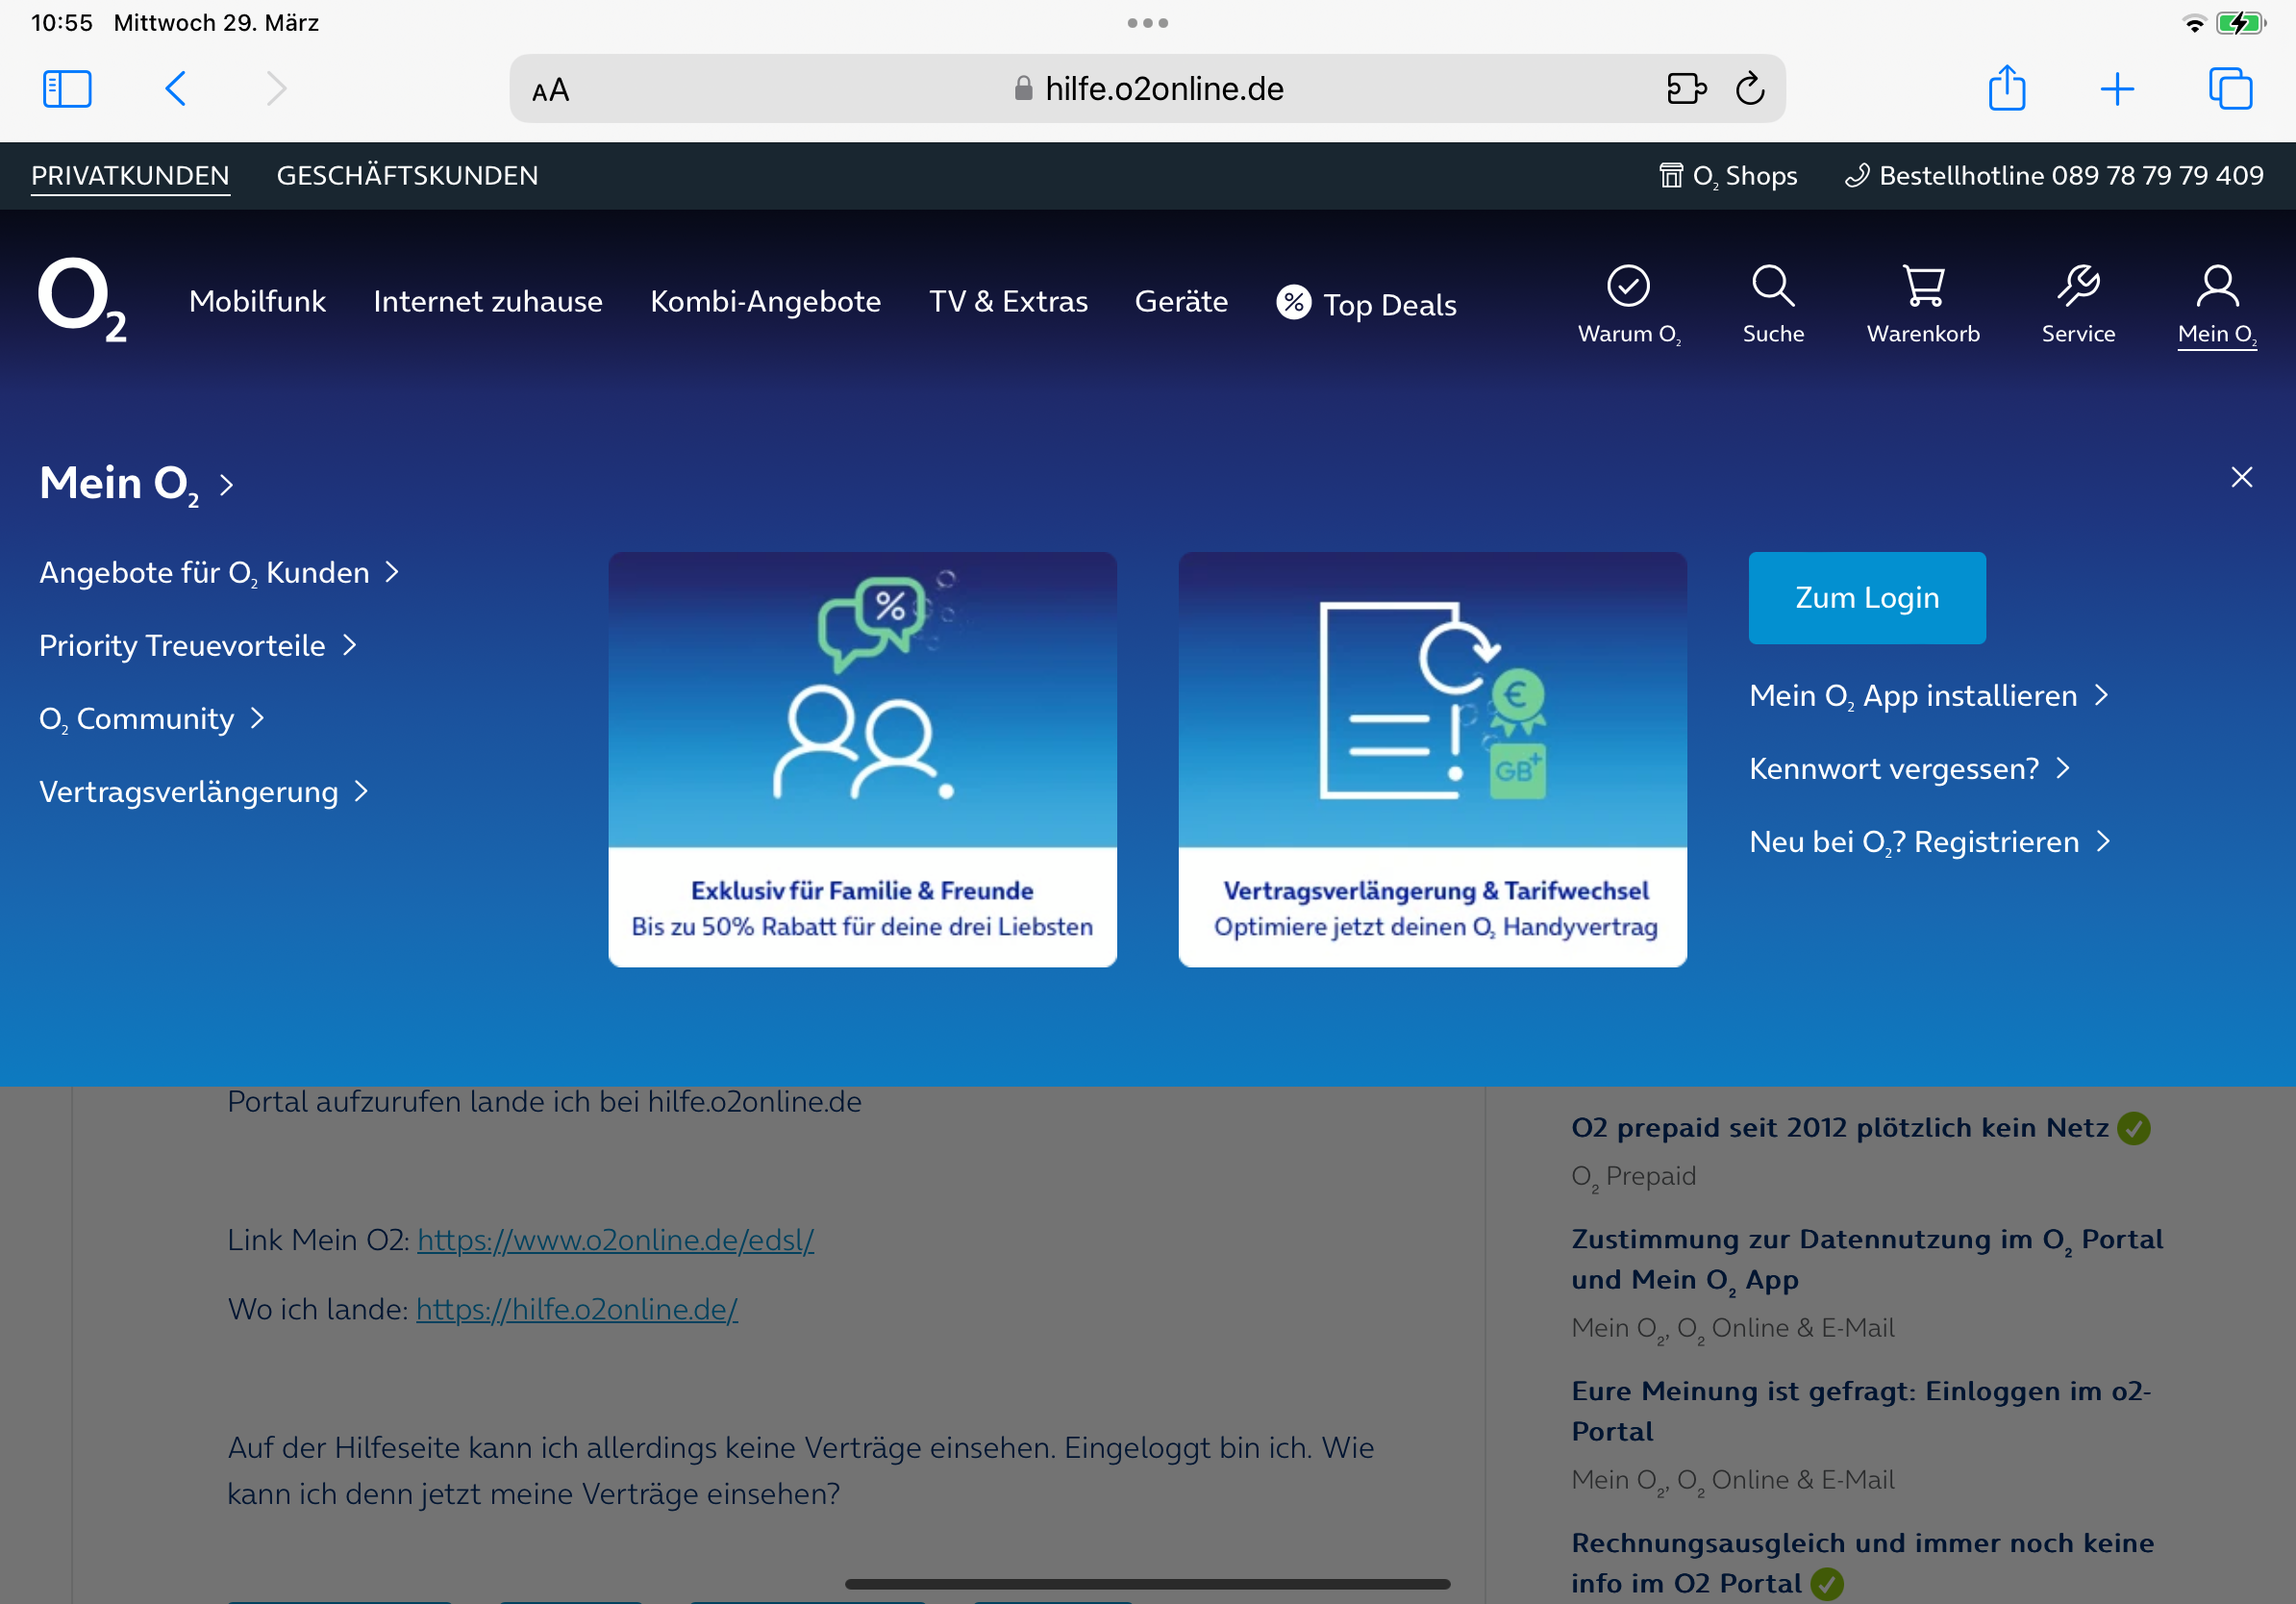Screen dimensions: 2296x1604
Task: Open the Suche search icon
Action: click(x=1773, y=305)
